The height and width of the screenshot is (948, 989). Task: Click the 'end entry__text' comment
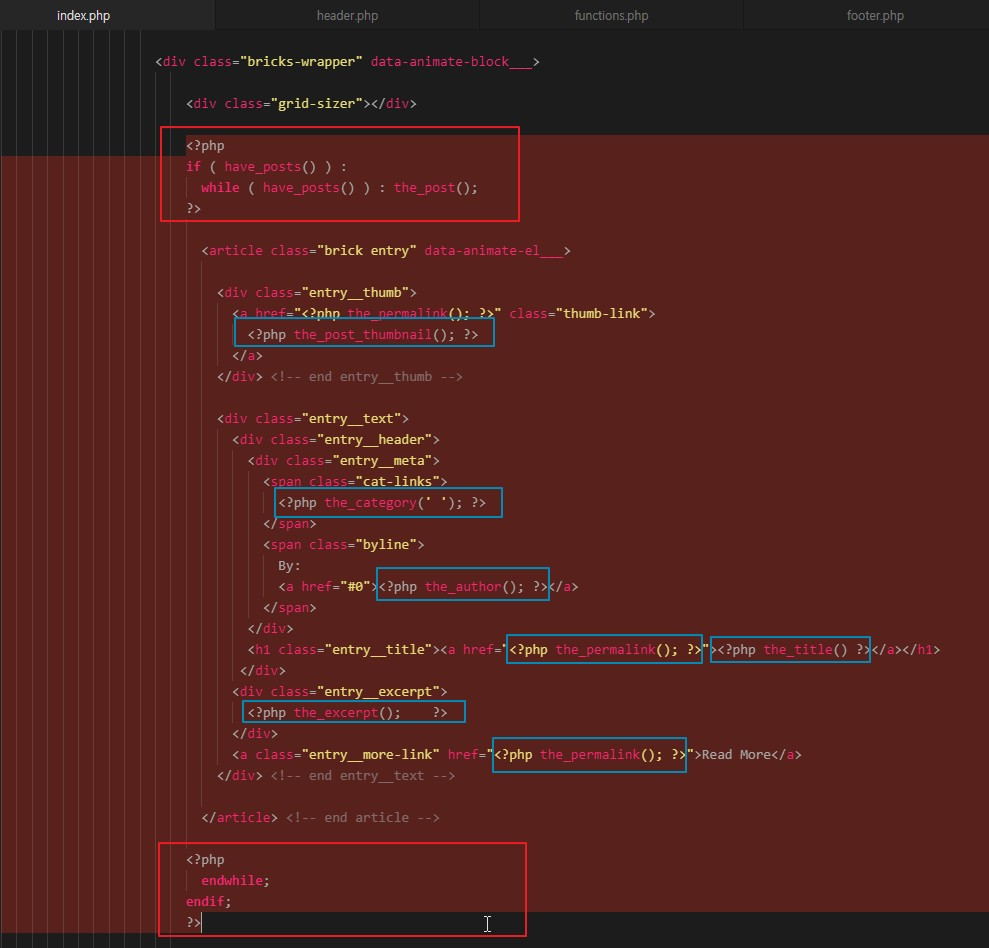(x=363, y=776)
